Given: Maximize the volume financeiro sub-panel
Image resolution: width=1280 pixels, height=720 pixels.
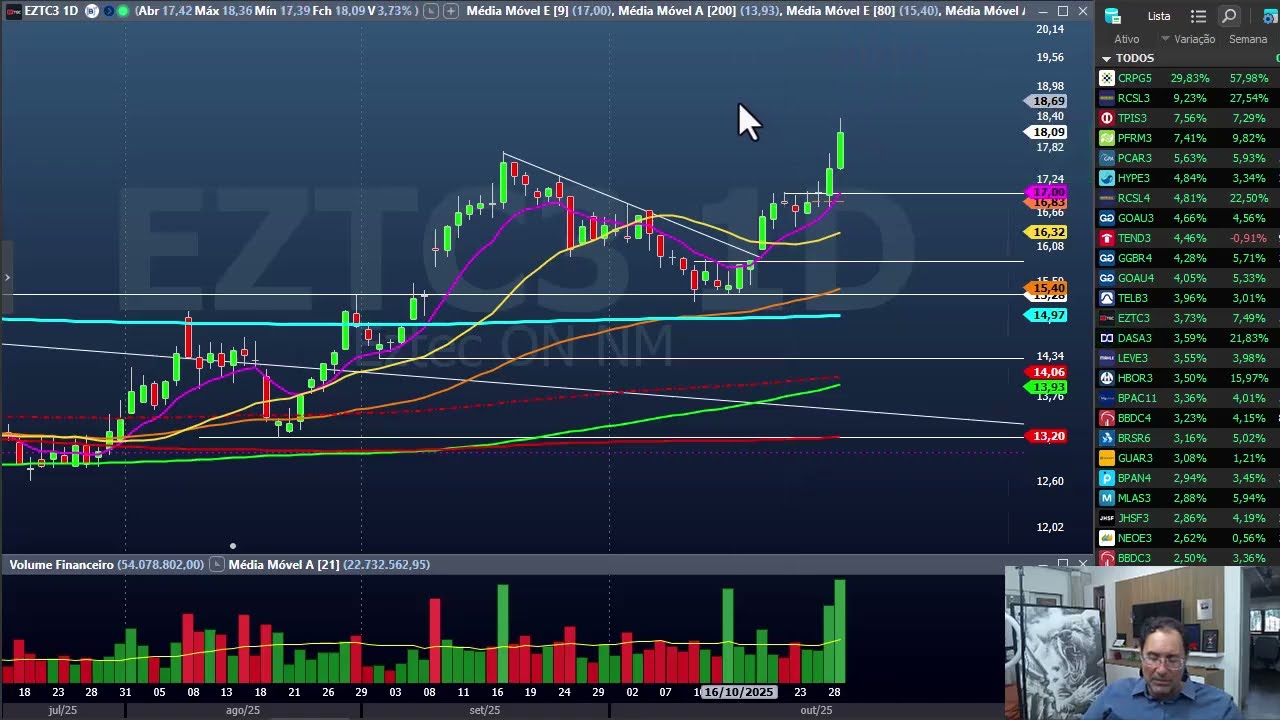Looking at the screenshot, I should click(1063, 564).
